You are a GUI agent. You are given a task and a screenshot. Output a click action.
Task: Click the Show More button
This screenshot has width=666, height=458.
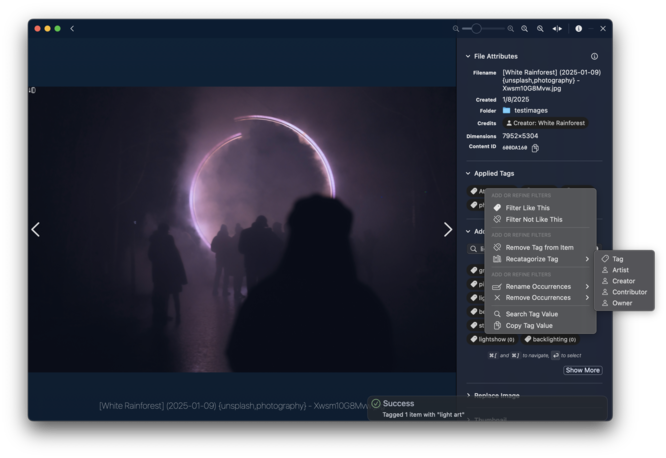pyautogui.click(x=583, y=370)
